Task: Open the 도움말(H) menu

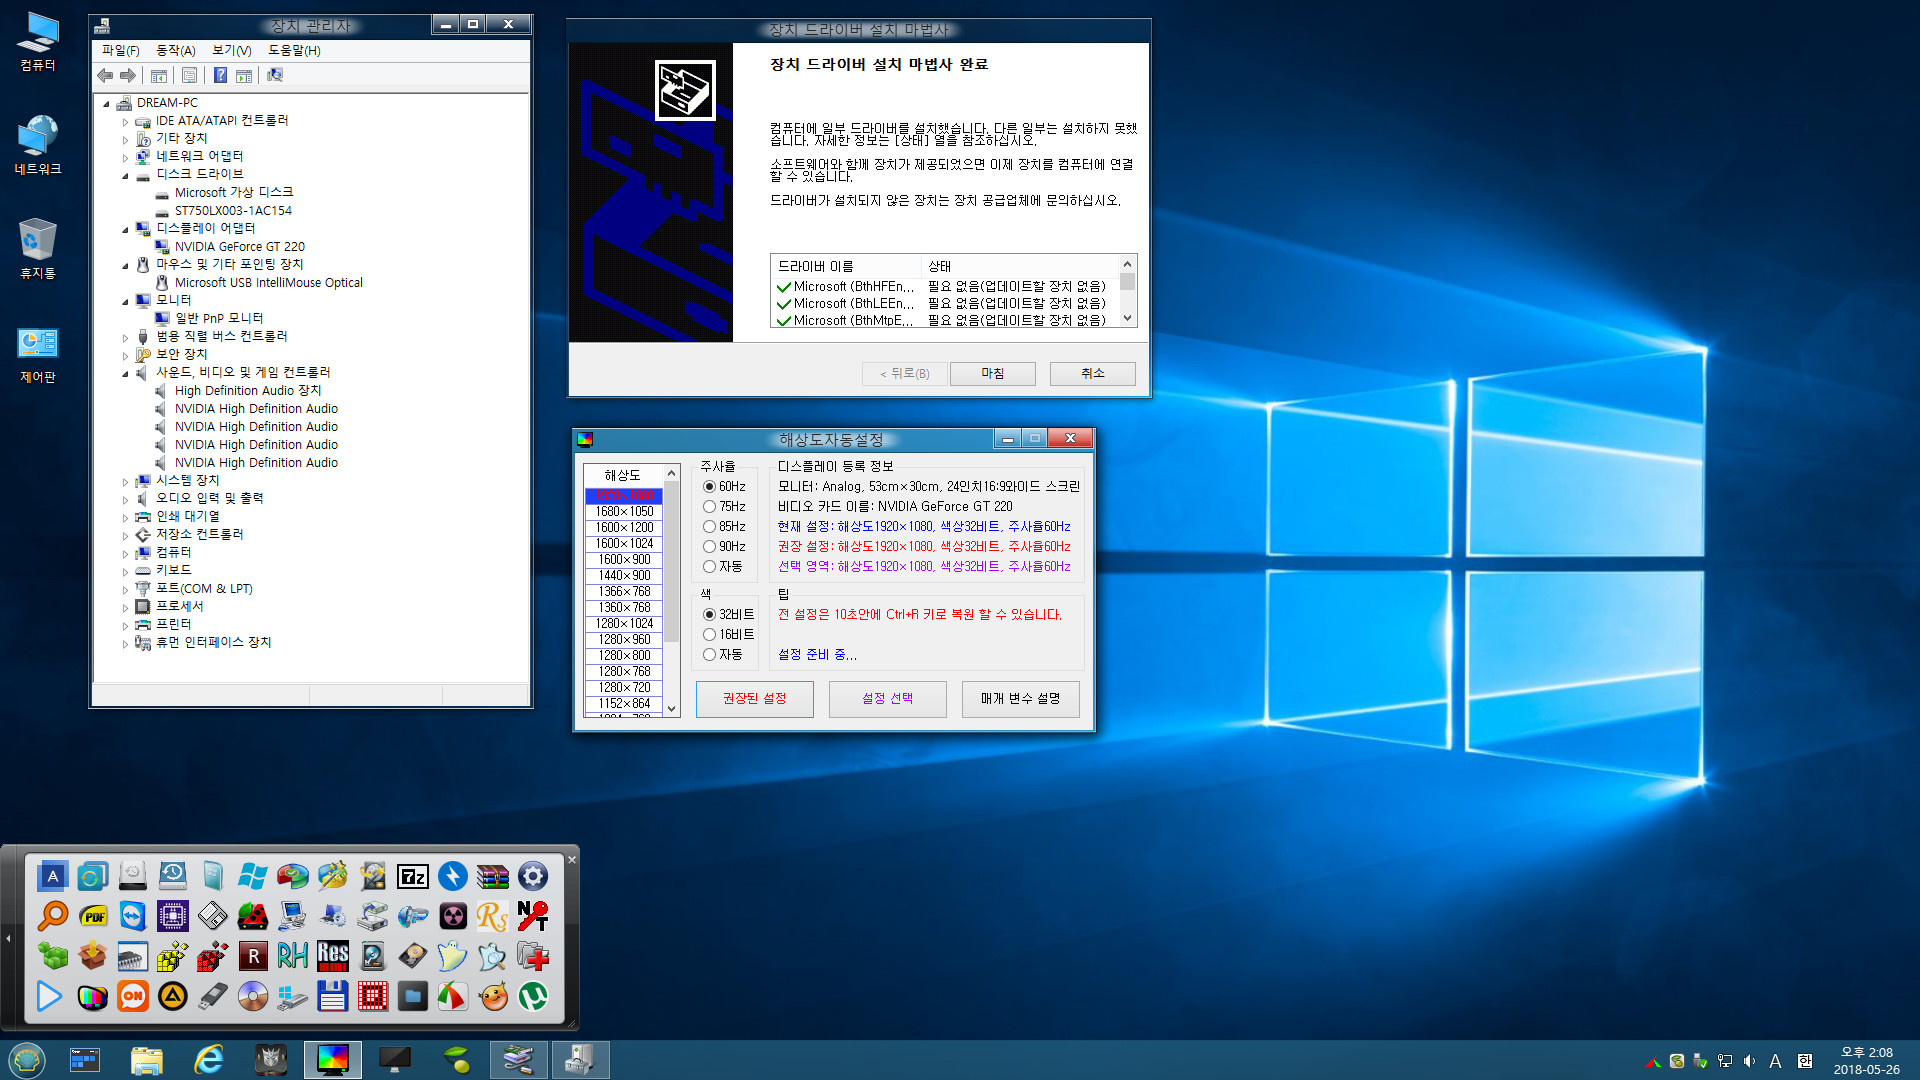Action: click(294, 50)
